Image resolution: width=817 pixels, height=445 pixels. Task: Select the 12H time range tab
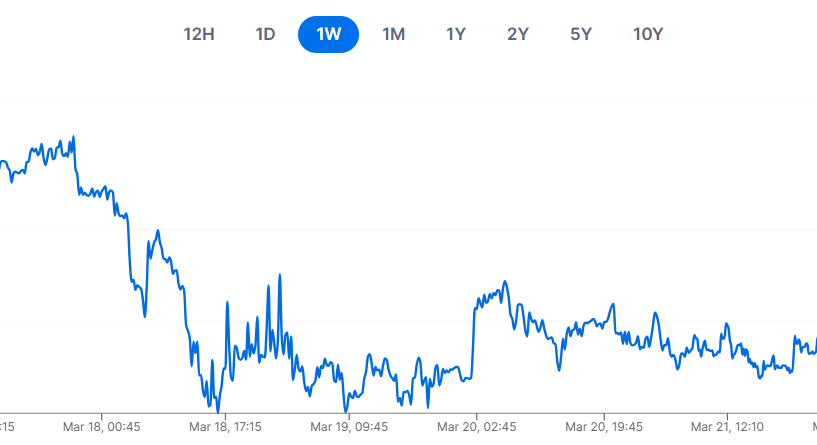point(199,34)
